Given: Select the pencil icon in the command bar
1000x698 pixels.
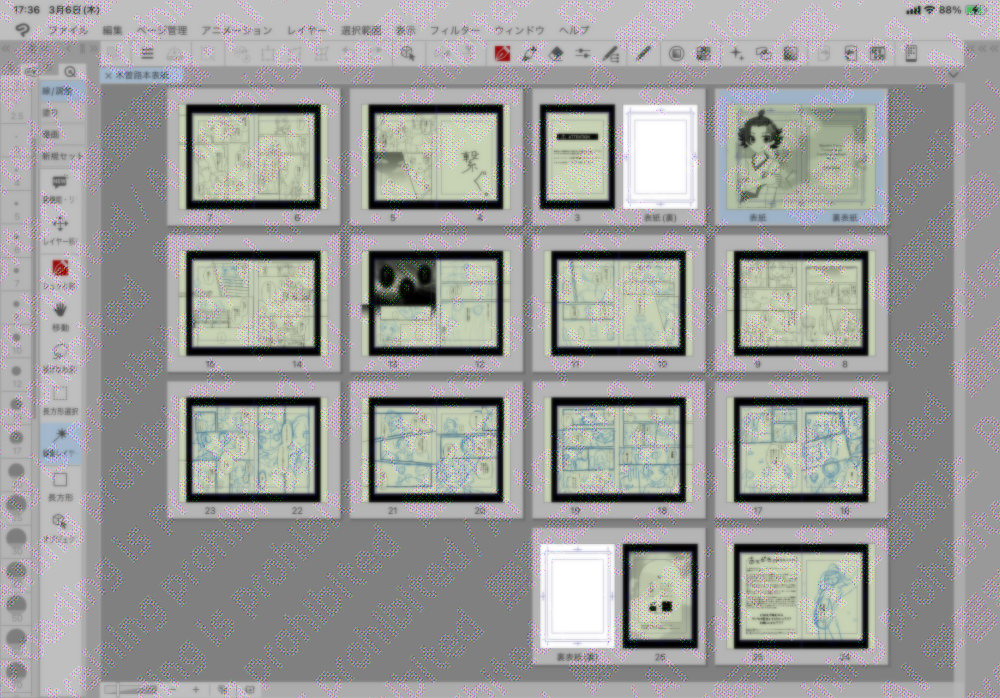Looking at the screenshot, I should [x=642, y=53].
